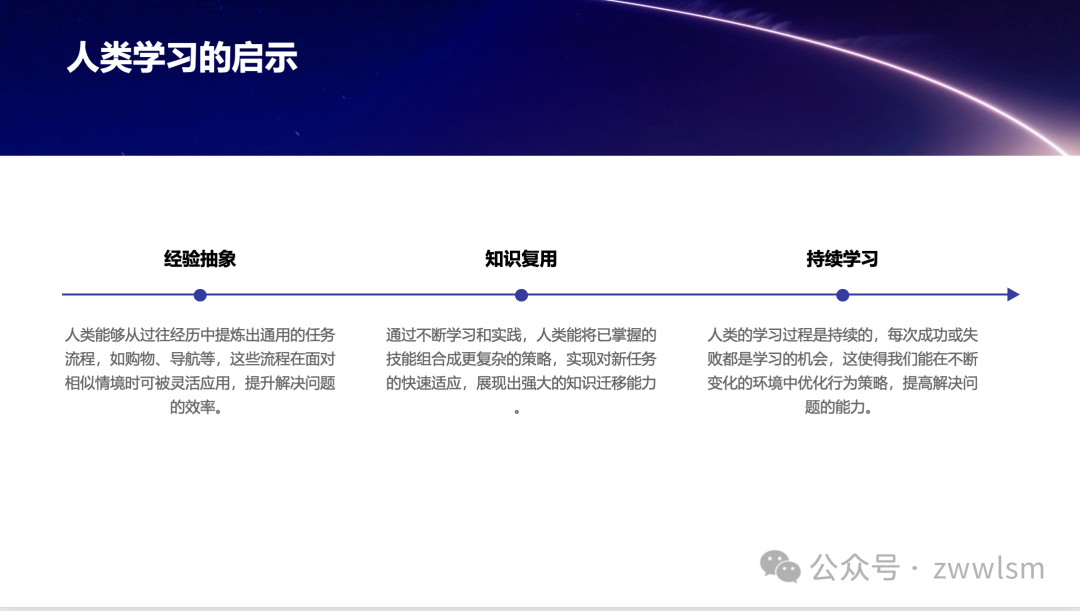This screenshot has width=1080, height=611.
Task: Click the arrowhead ending the timeline
Action: point(1012,295)
